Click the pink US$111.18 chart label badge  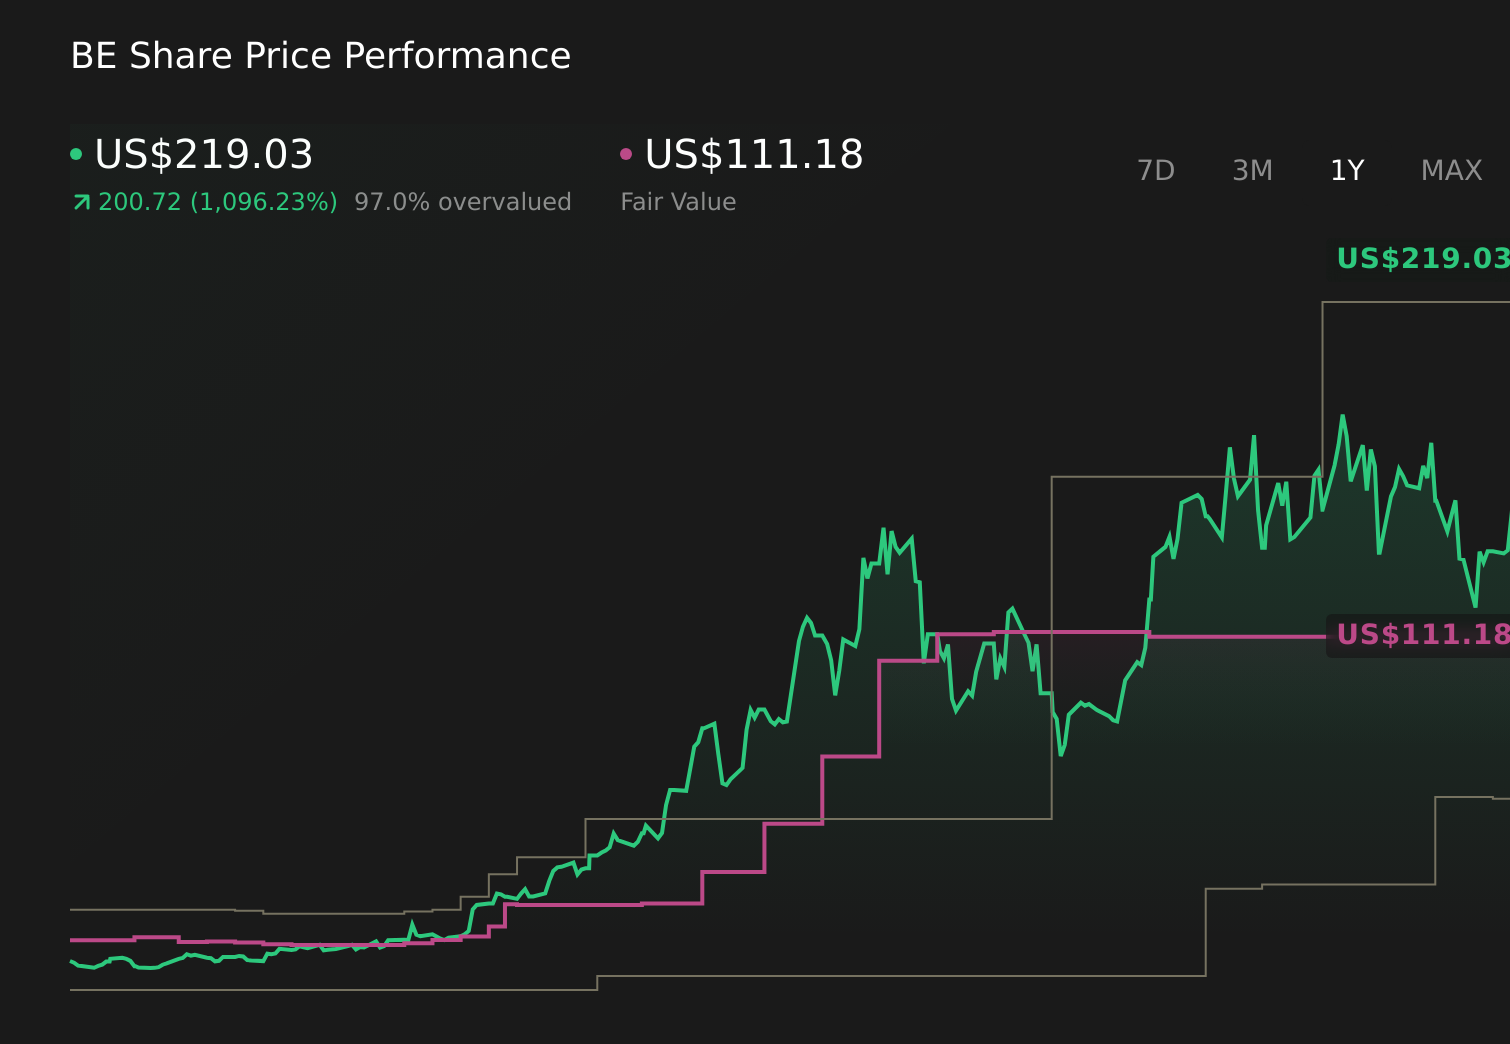[x=1420, y=635]
